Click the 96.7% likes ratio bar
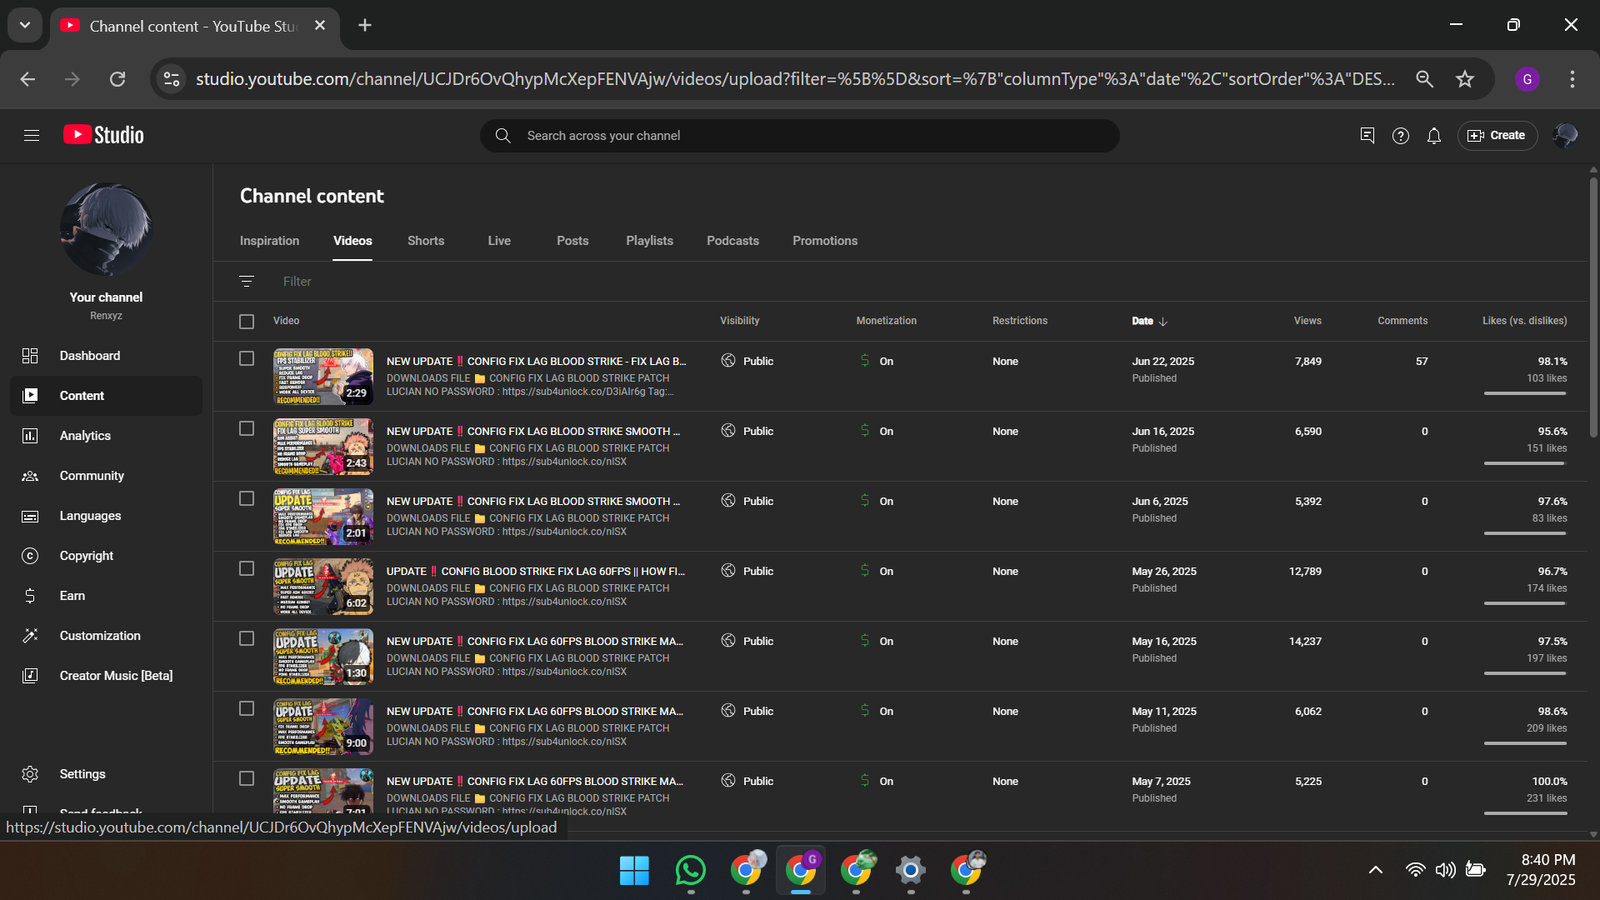 pos(1525,603)
